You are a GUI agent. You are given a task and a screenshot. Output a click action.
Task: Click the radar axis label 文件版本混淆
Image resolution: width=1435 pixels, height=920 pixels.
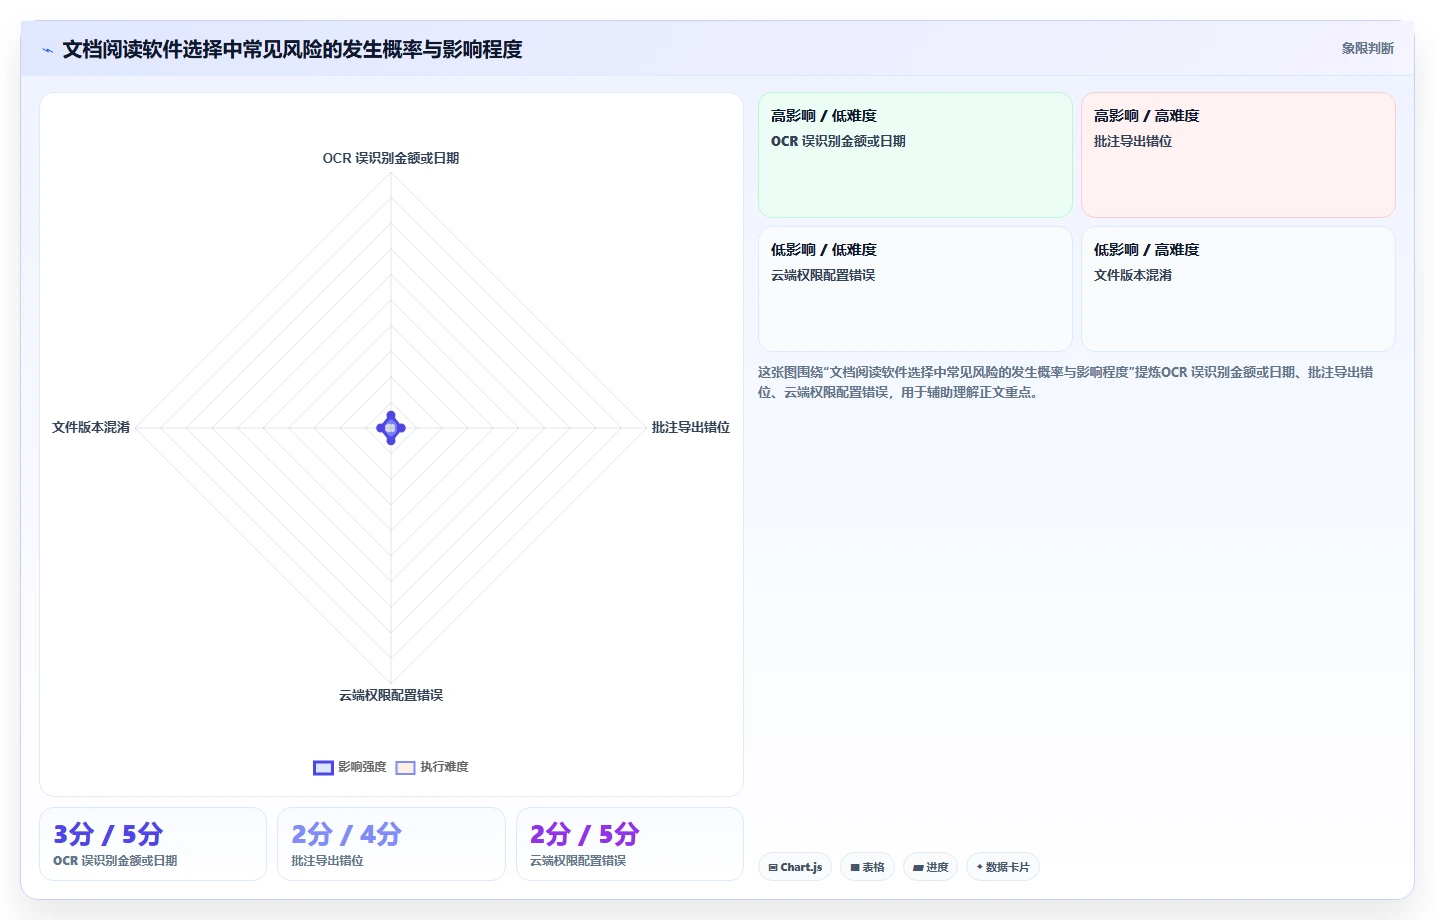91,427
